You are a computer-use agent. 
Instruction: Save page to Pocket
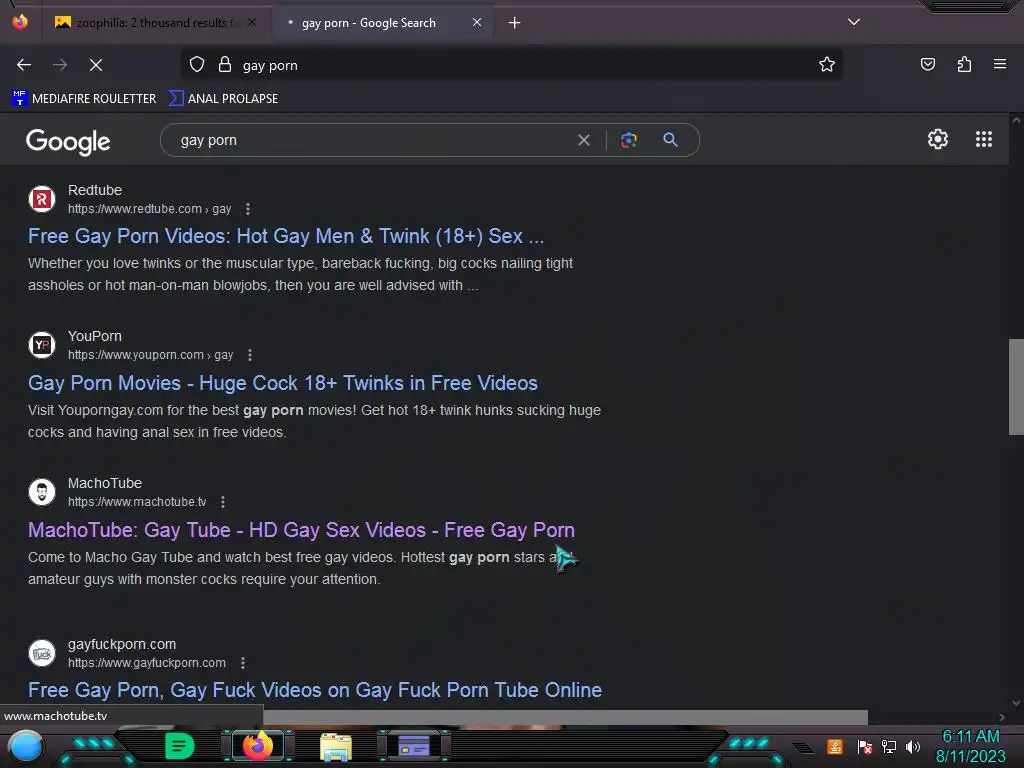928,65
